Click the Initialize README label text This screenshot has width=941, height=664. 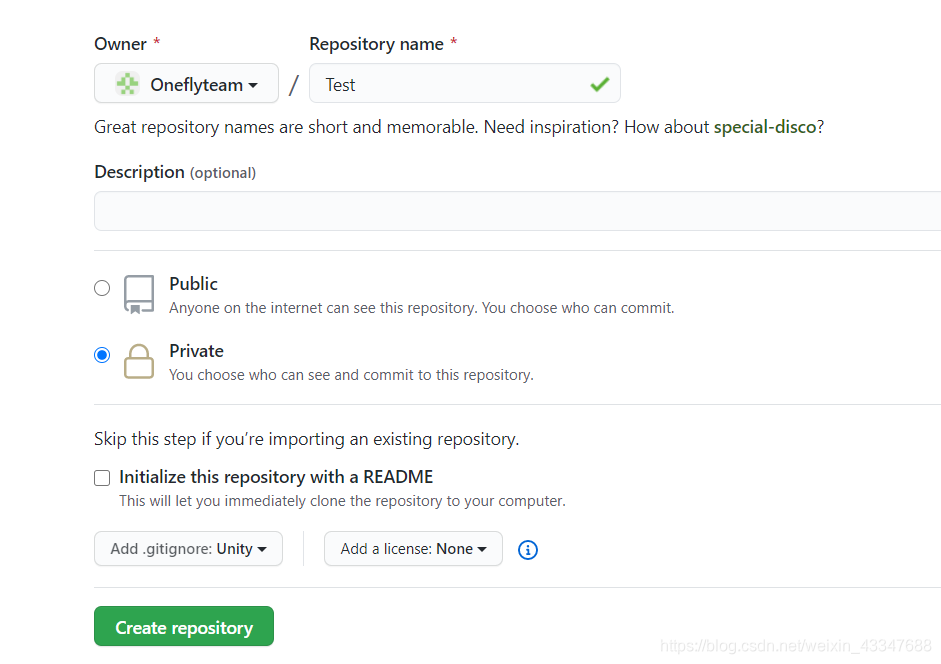275,477
